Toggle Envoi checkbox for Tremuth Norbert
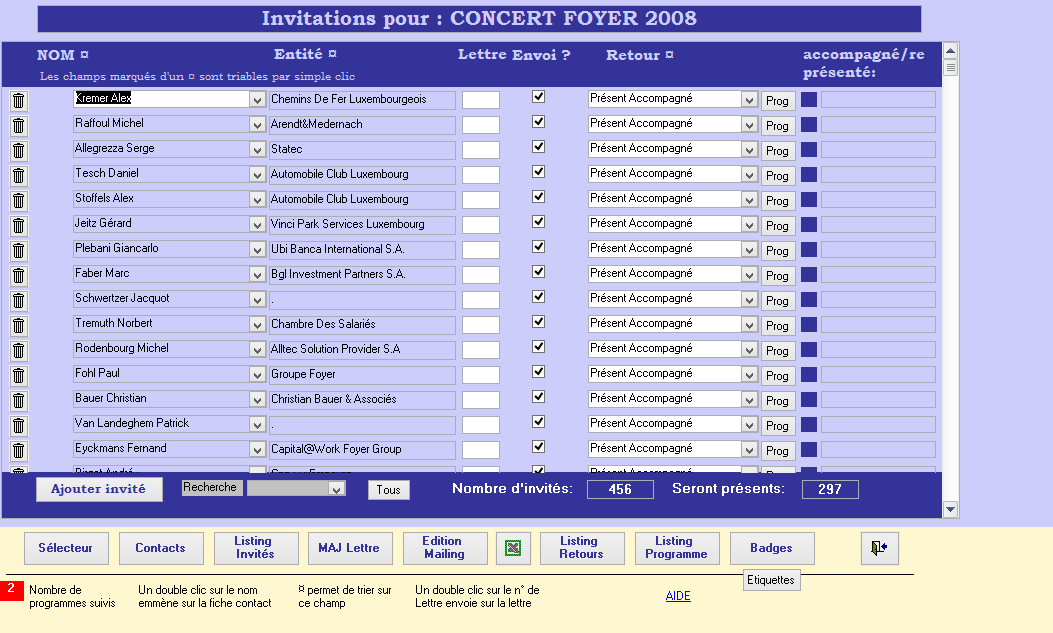Image resolution: width=1053 pixels, height=633 pixels. (539, 322)
